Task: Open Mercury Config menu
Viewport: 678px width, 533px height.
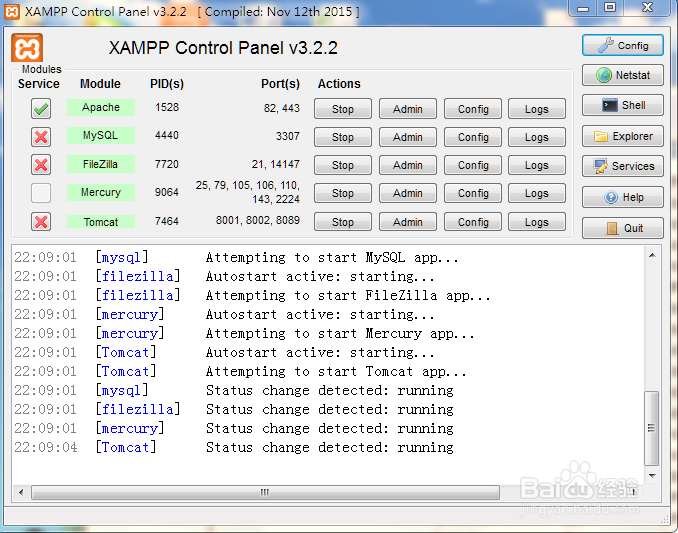Action: [x=473, y=193]
